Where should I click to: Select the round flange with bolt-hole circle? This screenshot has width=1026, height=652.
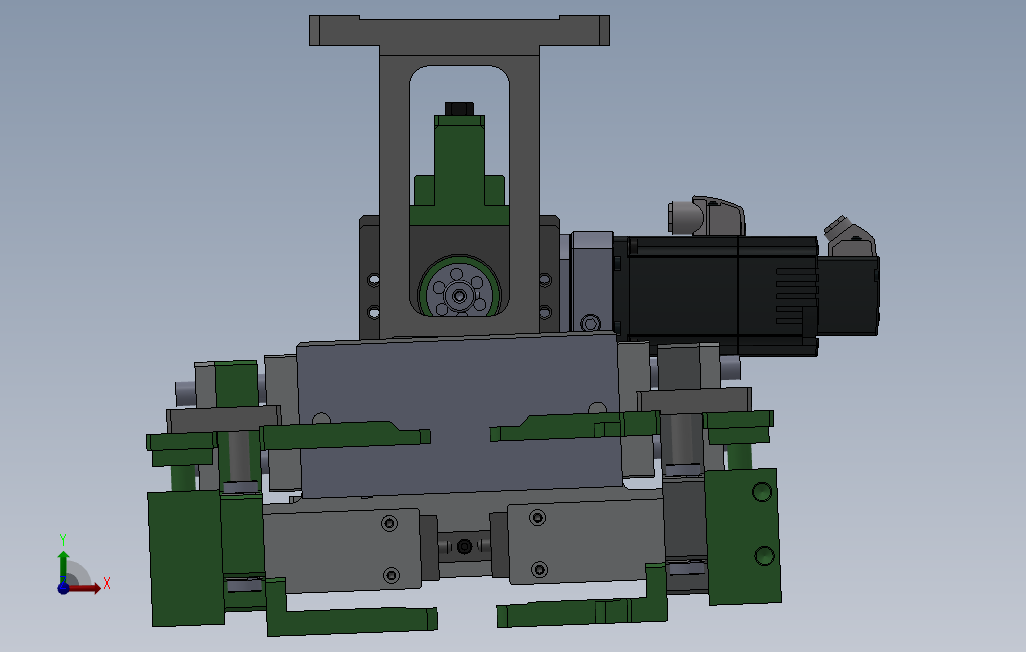coord(459,287)
